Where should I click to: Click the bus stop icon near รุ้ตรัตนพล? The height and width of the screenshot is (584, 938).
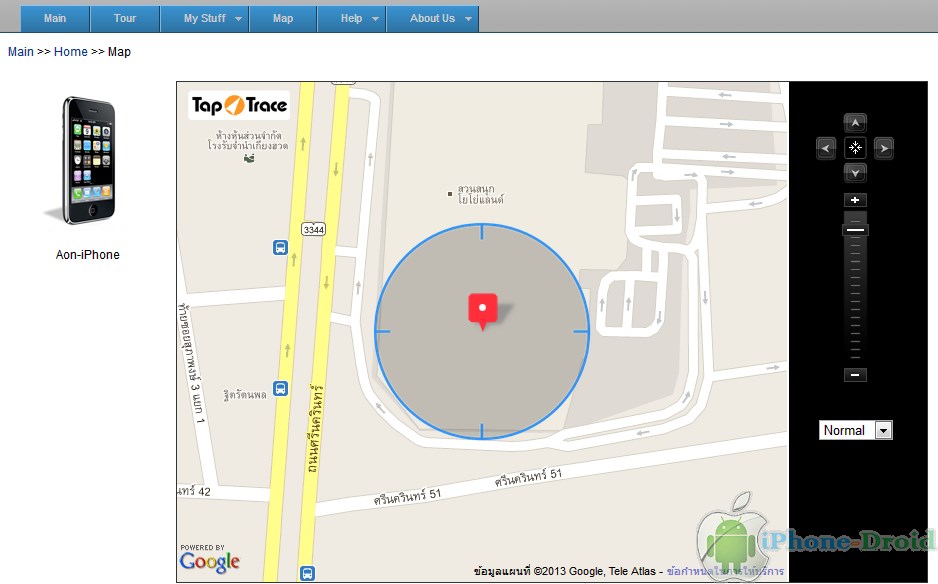coord(281,389)
